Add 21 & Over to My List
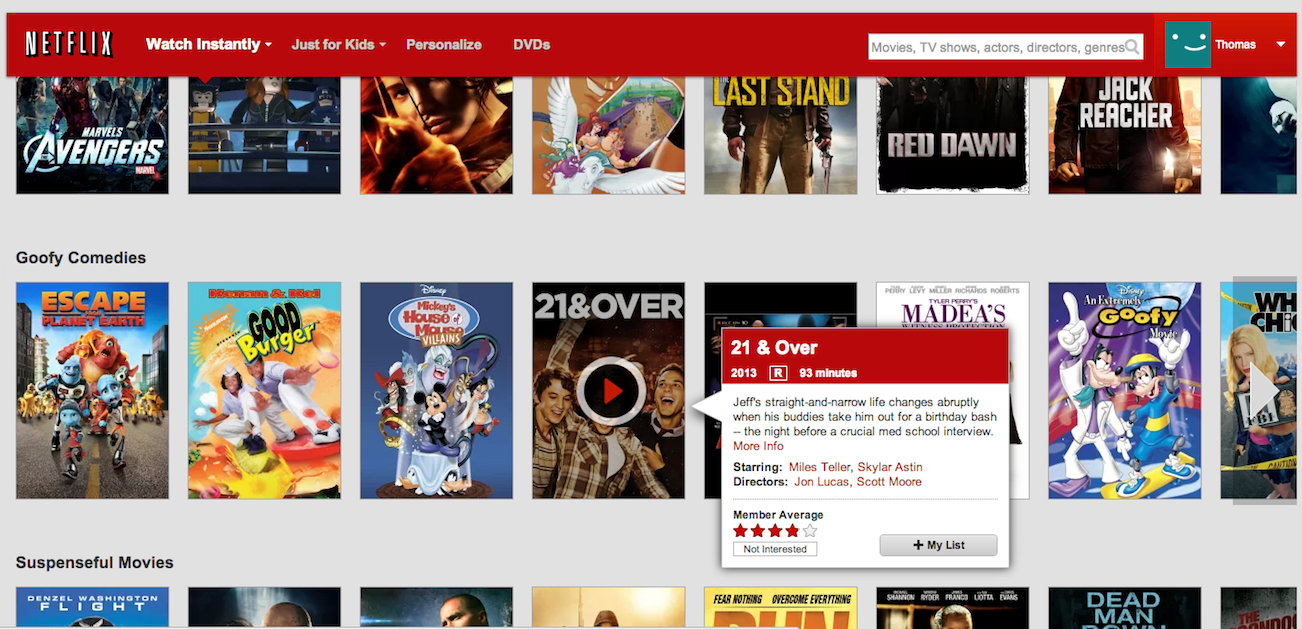 pyautogui.click(x=938, y=545)
